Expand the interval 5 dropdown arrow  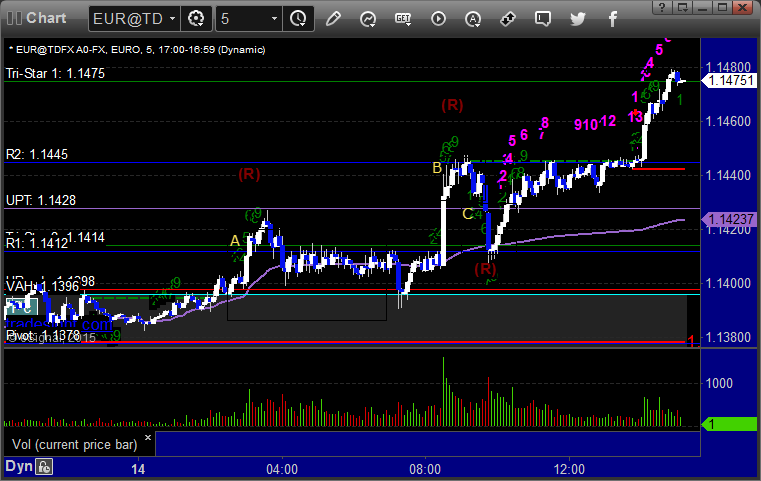274,19
